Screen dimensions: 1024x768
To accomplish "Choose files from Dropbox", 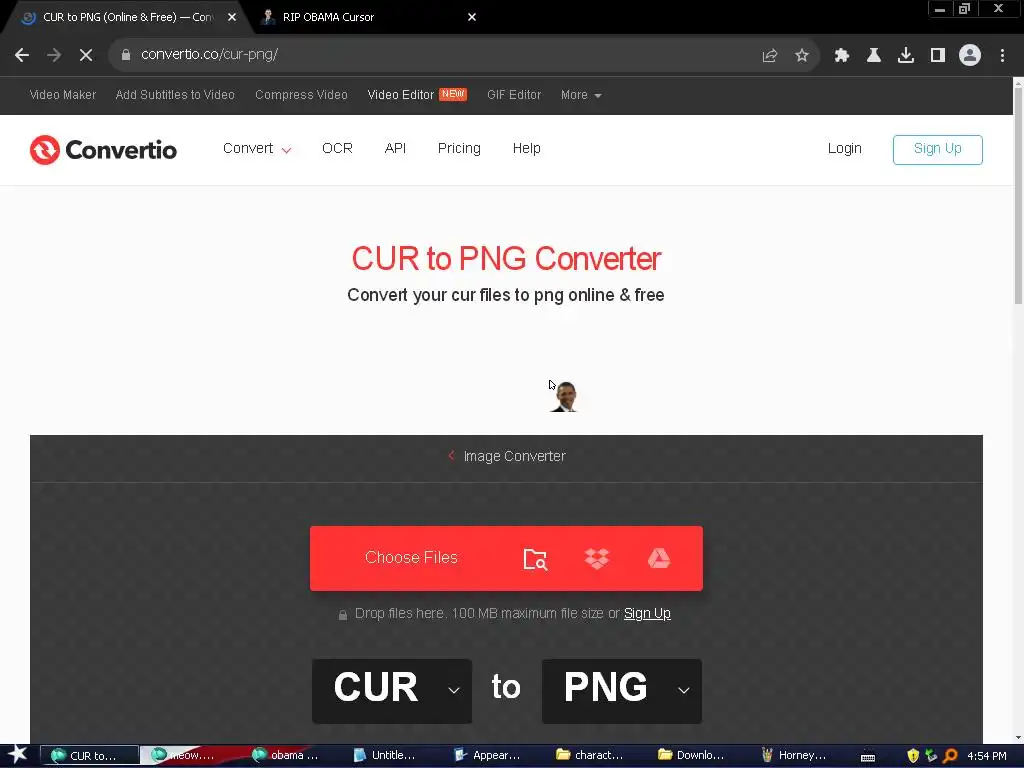I will (597, 559).
